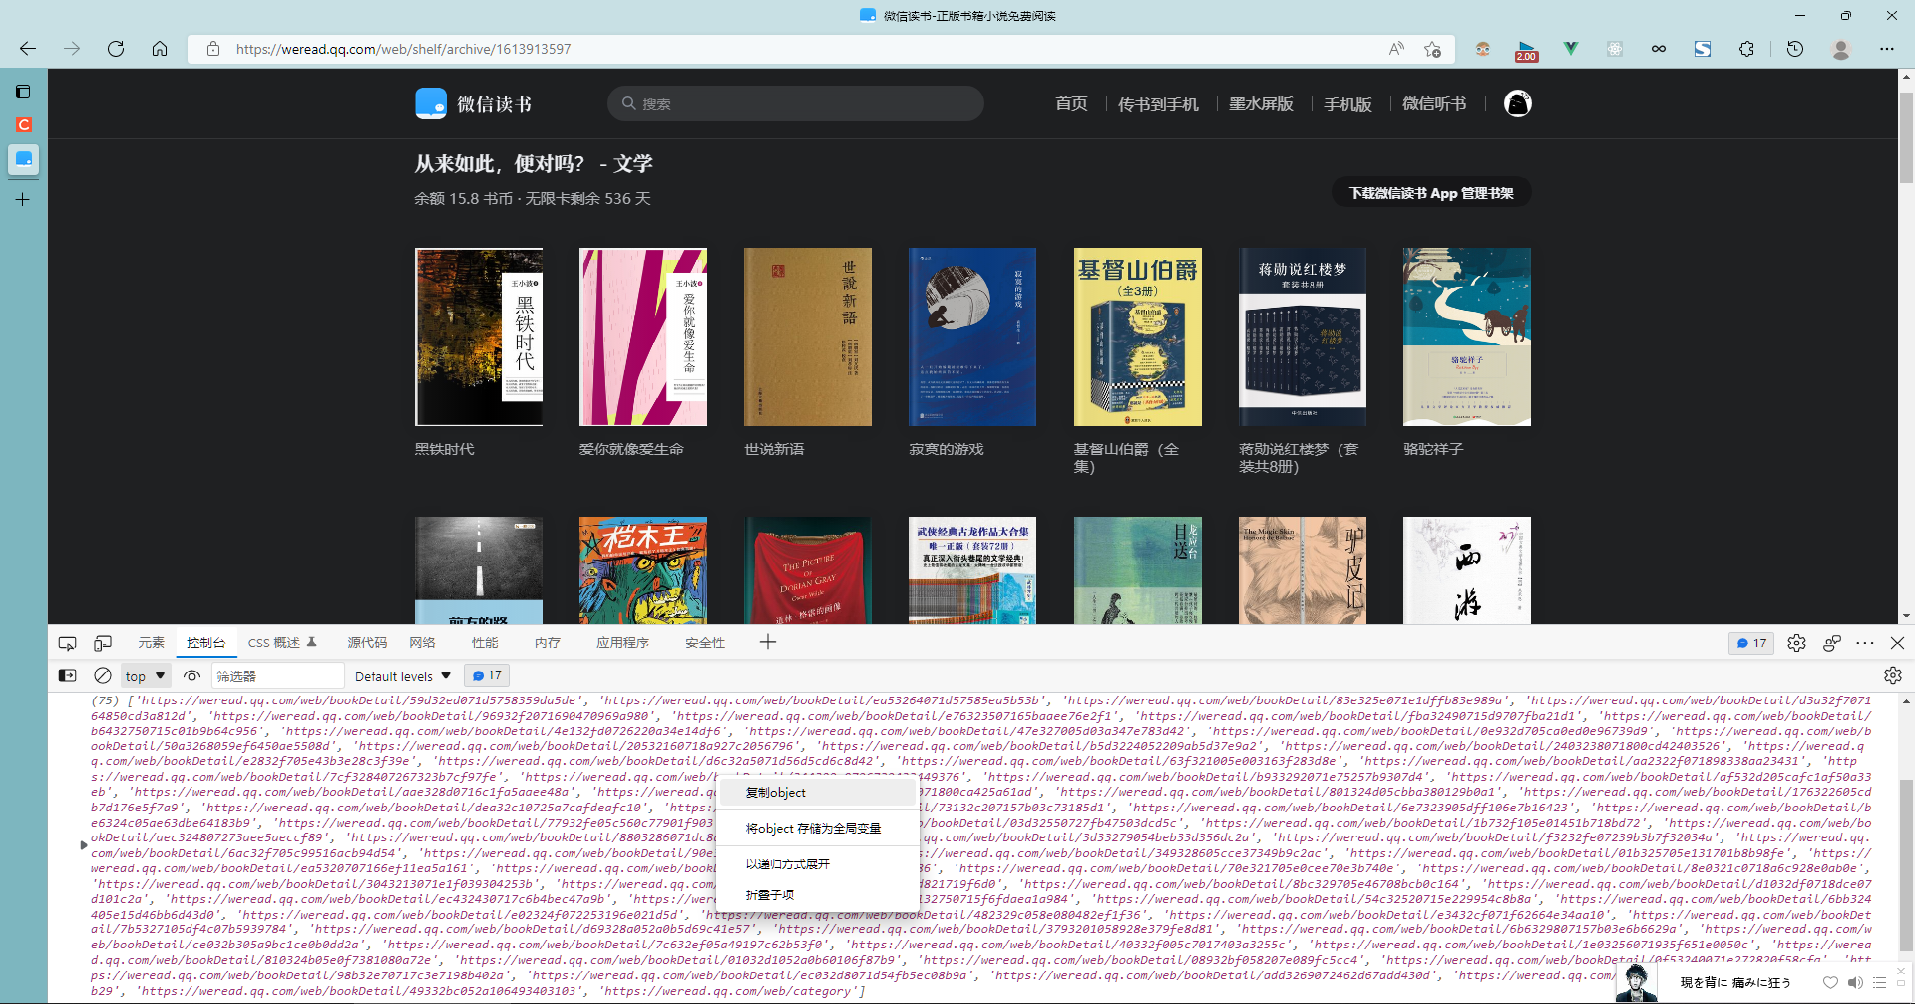Click the WeRead logo

click(474, 104)
